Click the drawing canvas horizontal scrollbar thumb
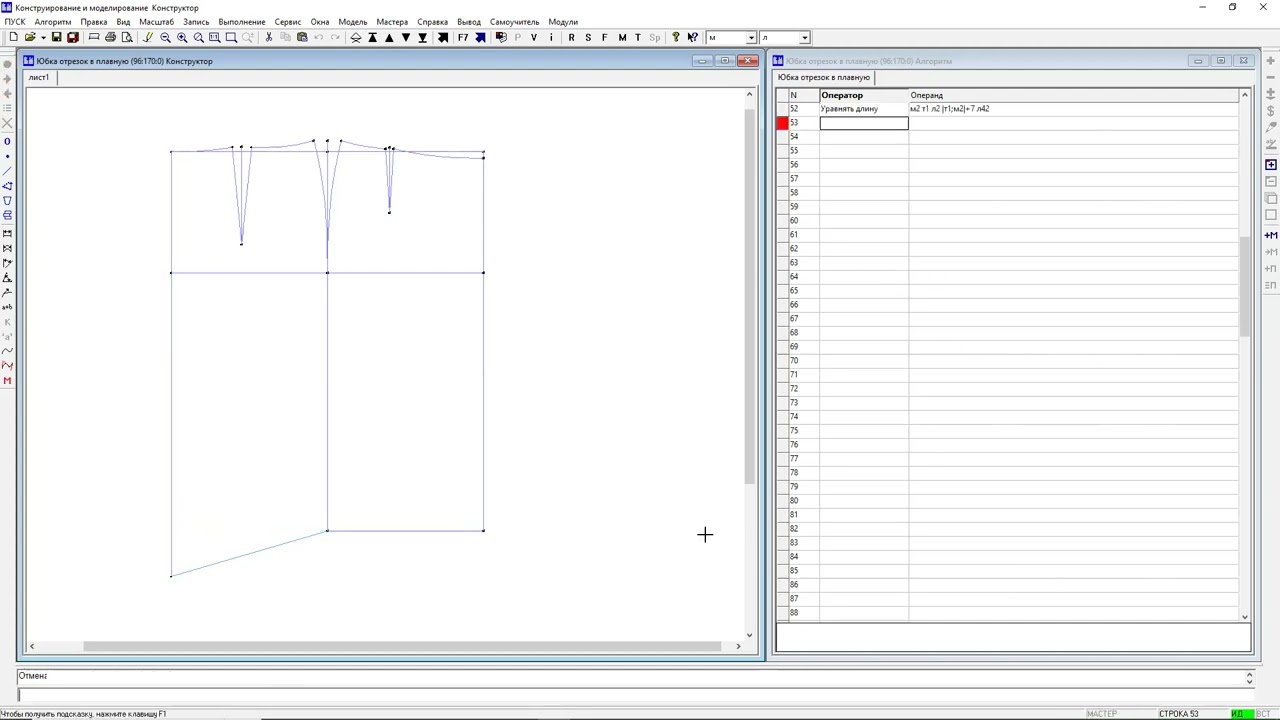Screen dimensions: 1280x720 (x=404, y=646)
